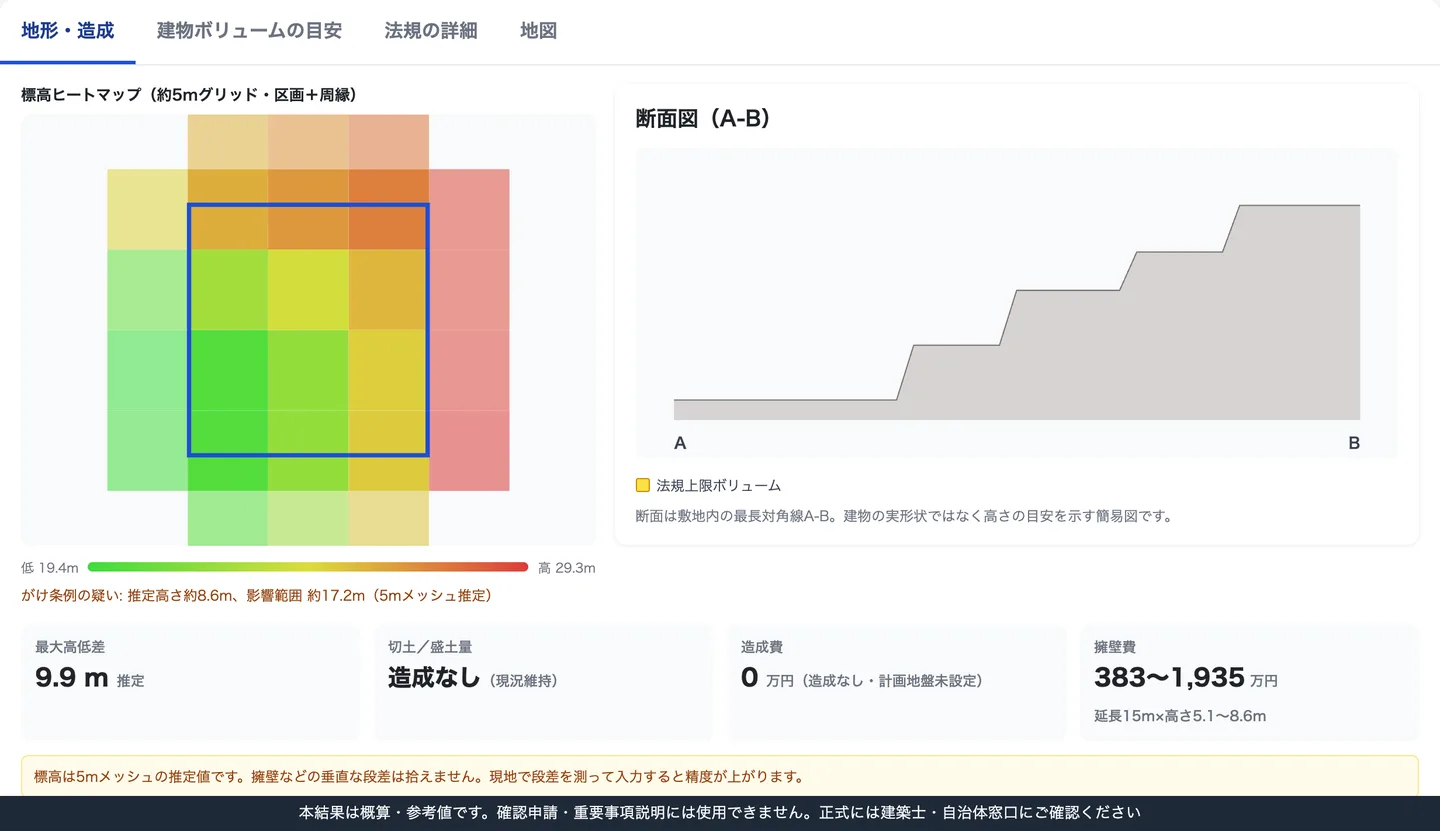Click the 造成費 card label
This screenshot has height=831, width=1440.
pyautogui.click(x=762, y=647)
